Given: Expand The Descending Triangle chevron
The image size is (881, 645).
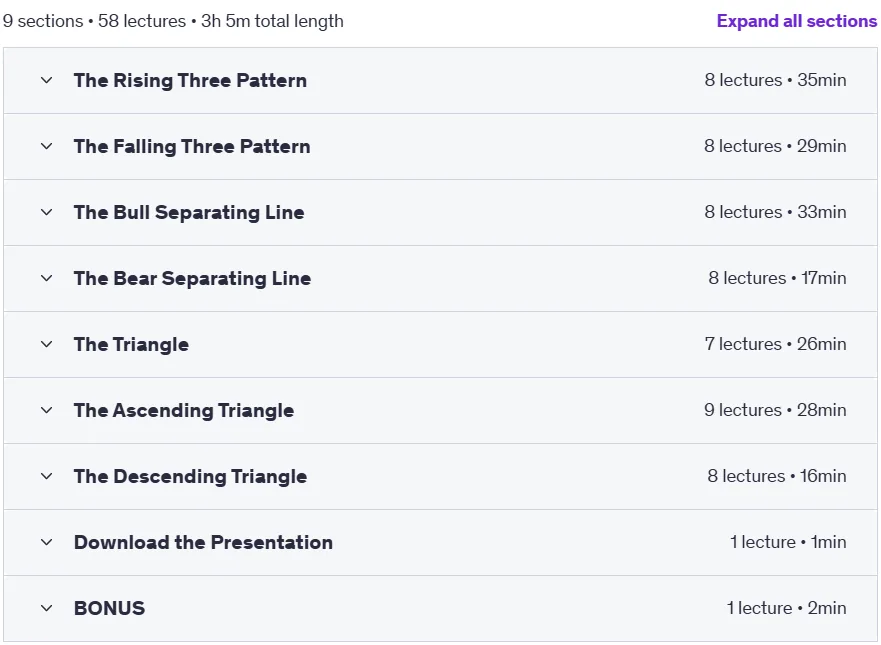Looking at the screenshot, I should point(47,476).
